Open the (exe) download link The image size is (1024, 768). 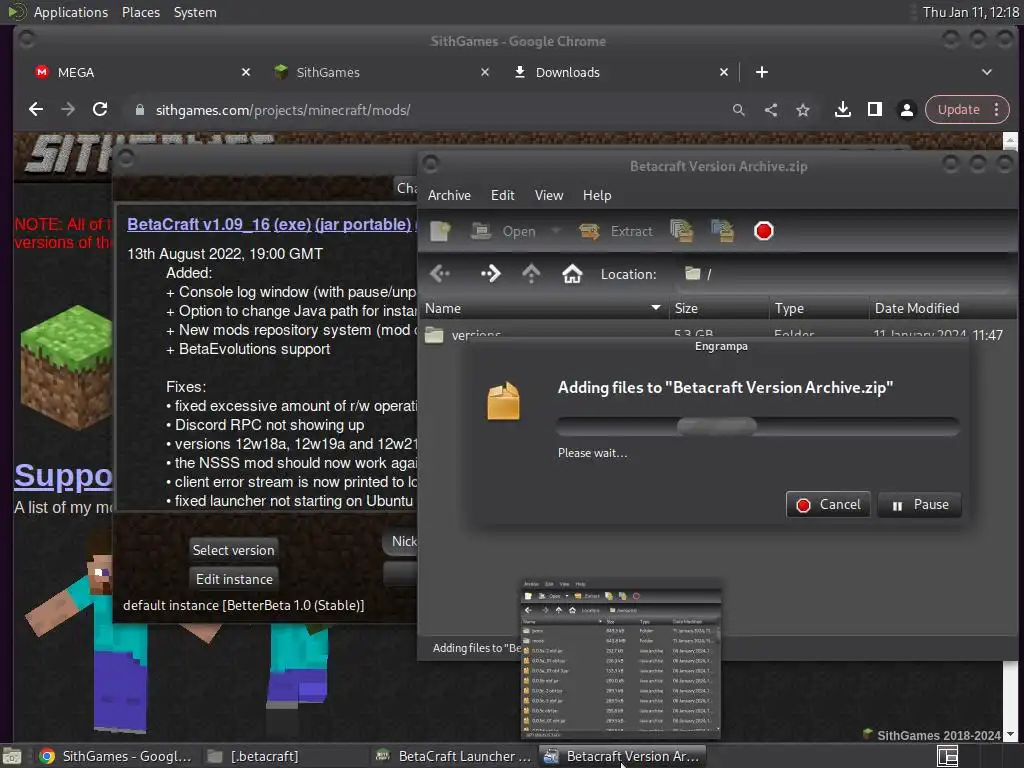tap(292, 224)
